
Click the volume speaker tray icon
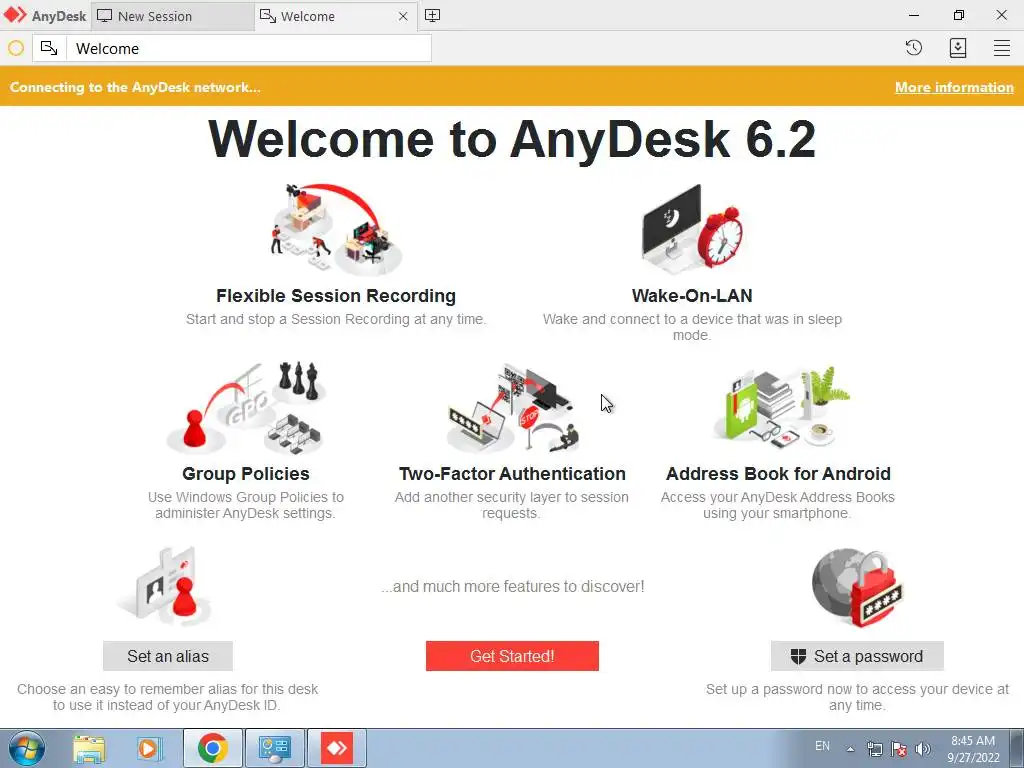(923, 749)
